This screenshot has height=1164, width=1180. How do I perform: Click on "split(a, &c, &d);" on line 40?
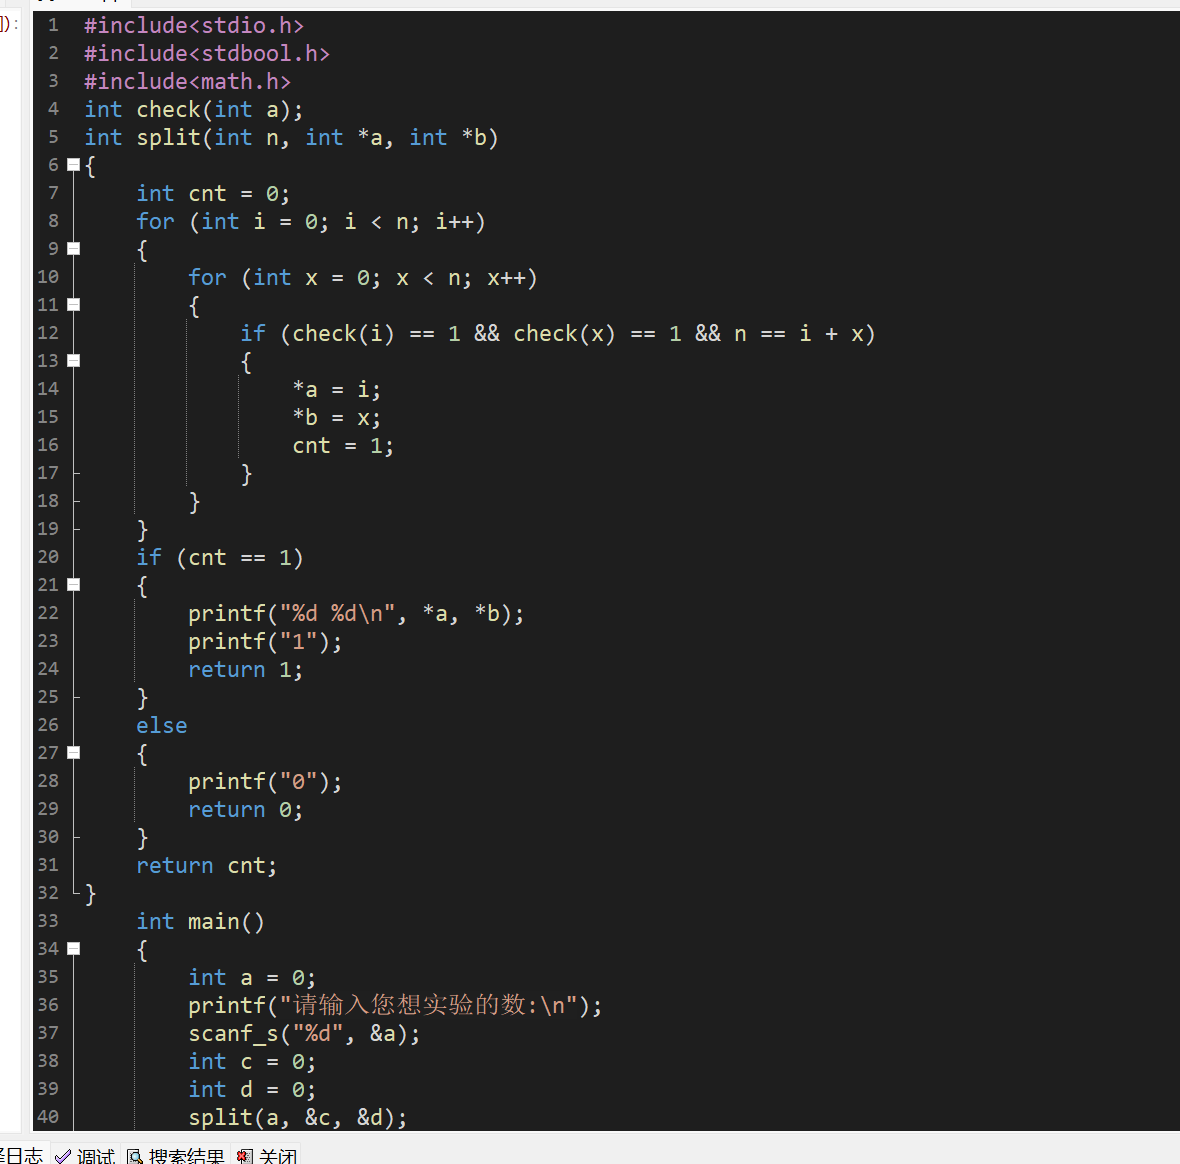pos(297,1117)
